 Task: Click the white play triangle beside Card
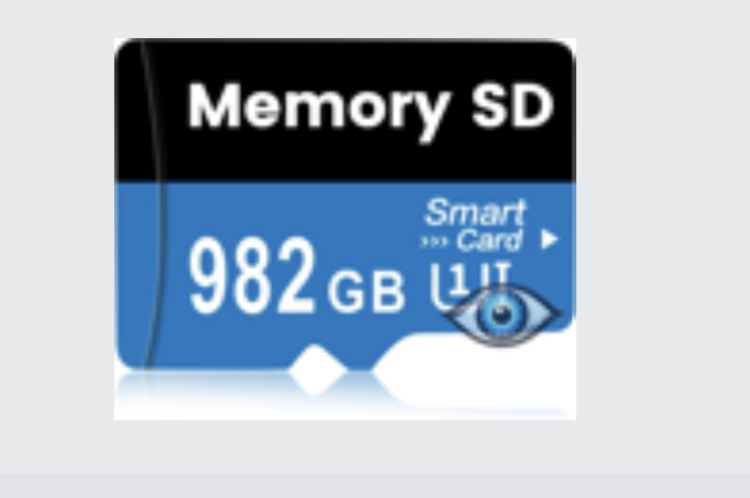click(x=549, y=239)
